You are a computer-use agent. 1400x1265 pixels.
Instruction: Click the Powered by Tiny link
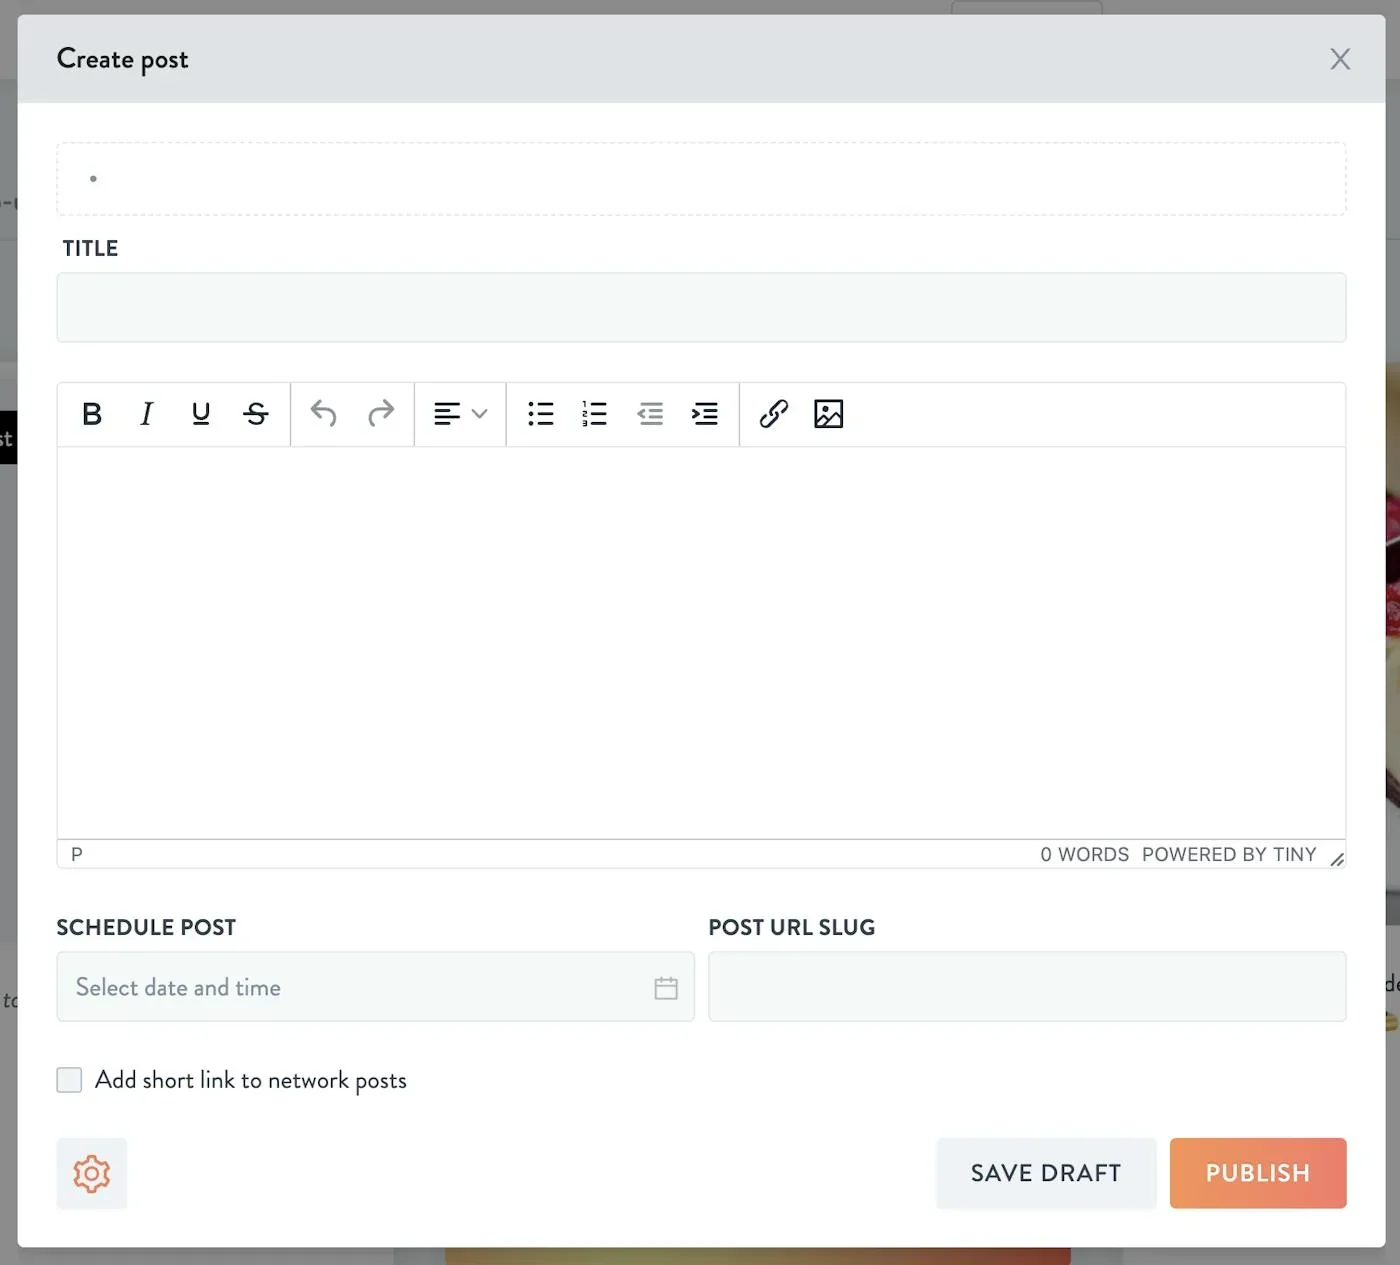tap(1229, 855)
